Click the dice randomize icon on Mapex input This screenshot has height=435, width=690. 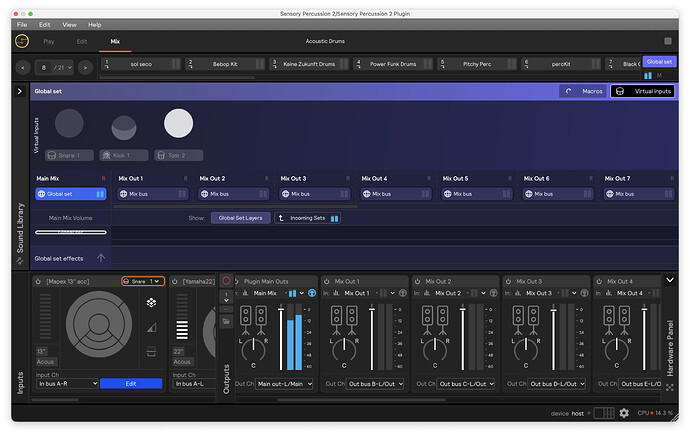click(150, 301)
